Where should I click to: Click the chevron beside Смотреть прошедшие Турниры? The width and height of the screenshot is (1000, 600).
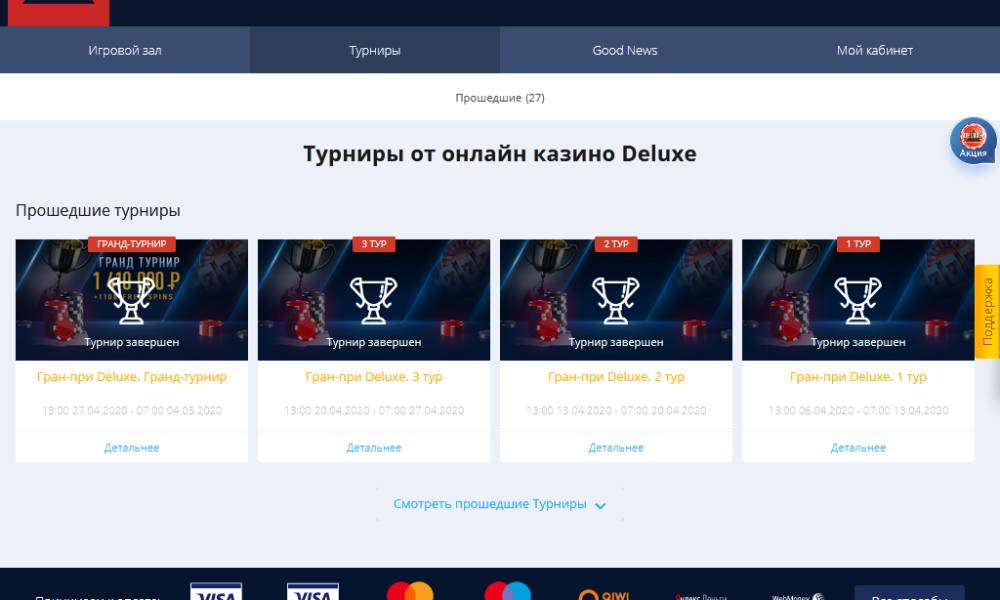click(x=600, y=506)
